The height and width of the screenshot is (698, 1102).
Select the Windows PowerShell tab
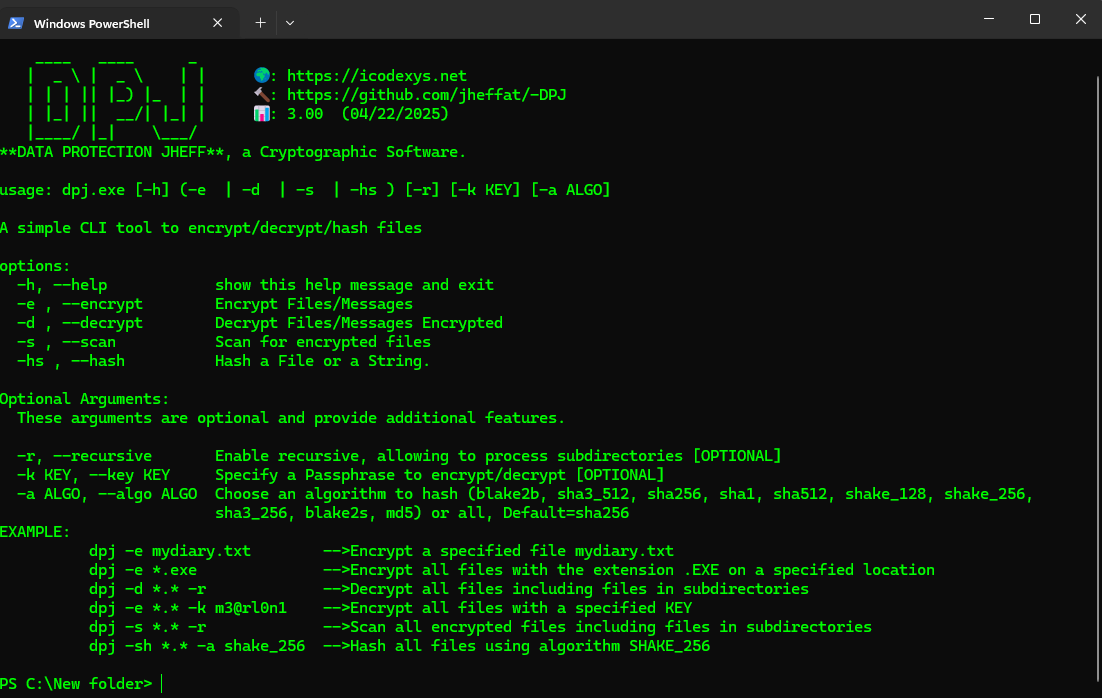point(119,23)
